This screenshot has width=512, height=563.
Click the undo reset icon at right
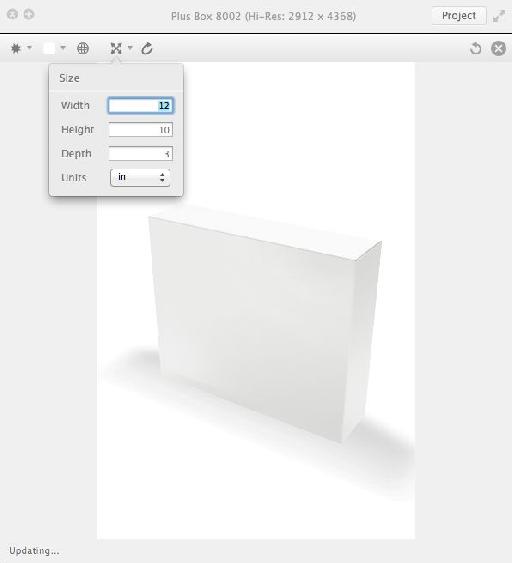(x=475, y=48)
